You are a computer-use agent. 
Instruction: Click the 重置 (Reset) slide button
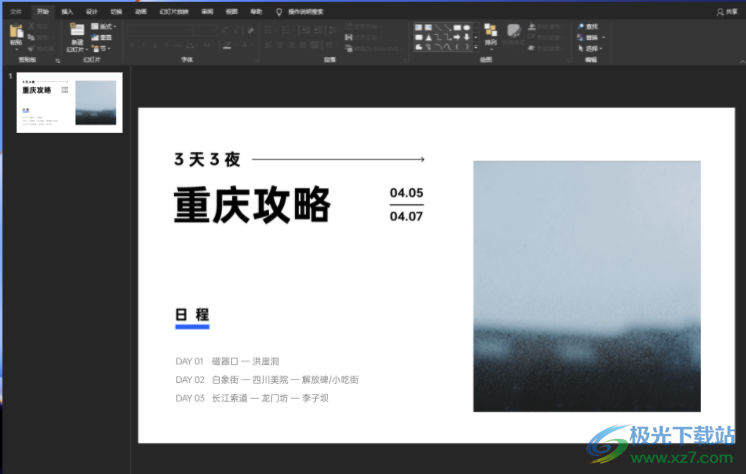(101, 37)
